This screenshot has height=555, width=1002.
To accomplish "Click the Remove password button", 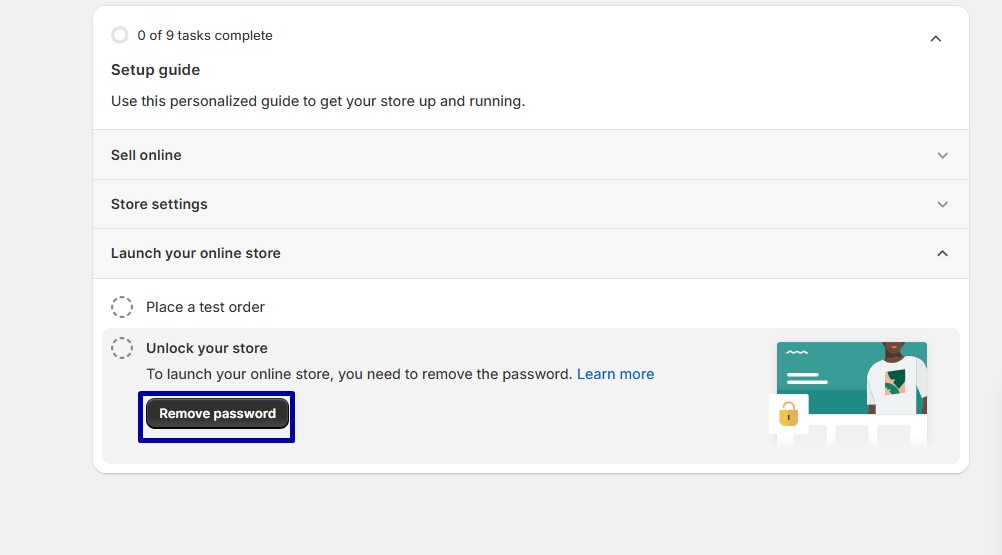I will 217,414.
